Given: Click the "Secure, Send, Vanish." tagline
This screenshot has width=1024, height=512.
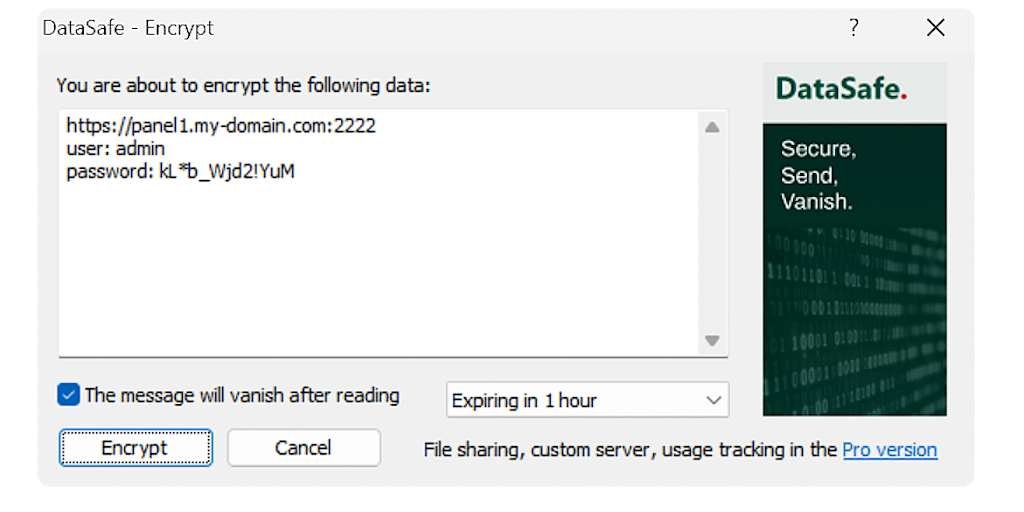Looking at the screenshot, I should [x=818, y=175].
